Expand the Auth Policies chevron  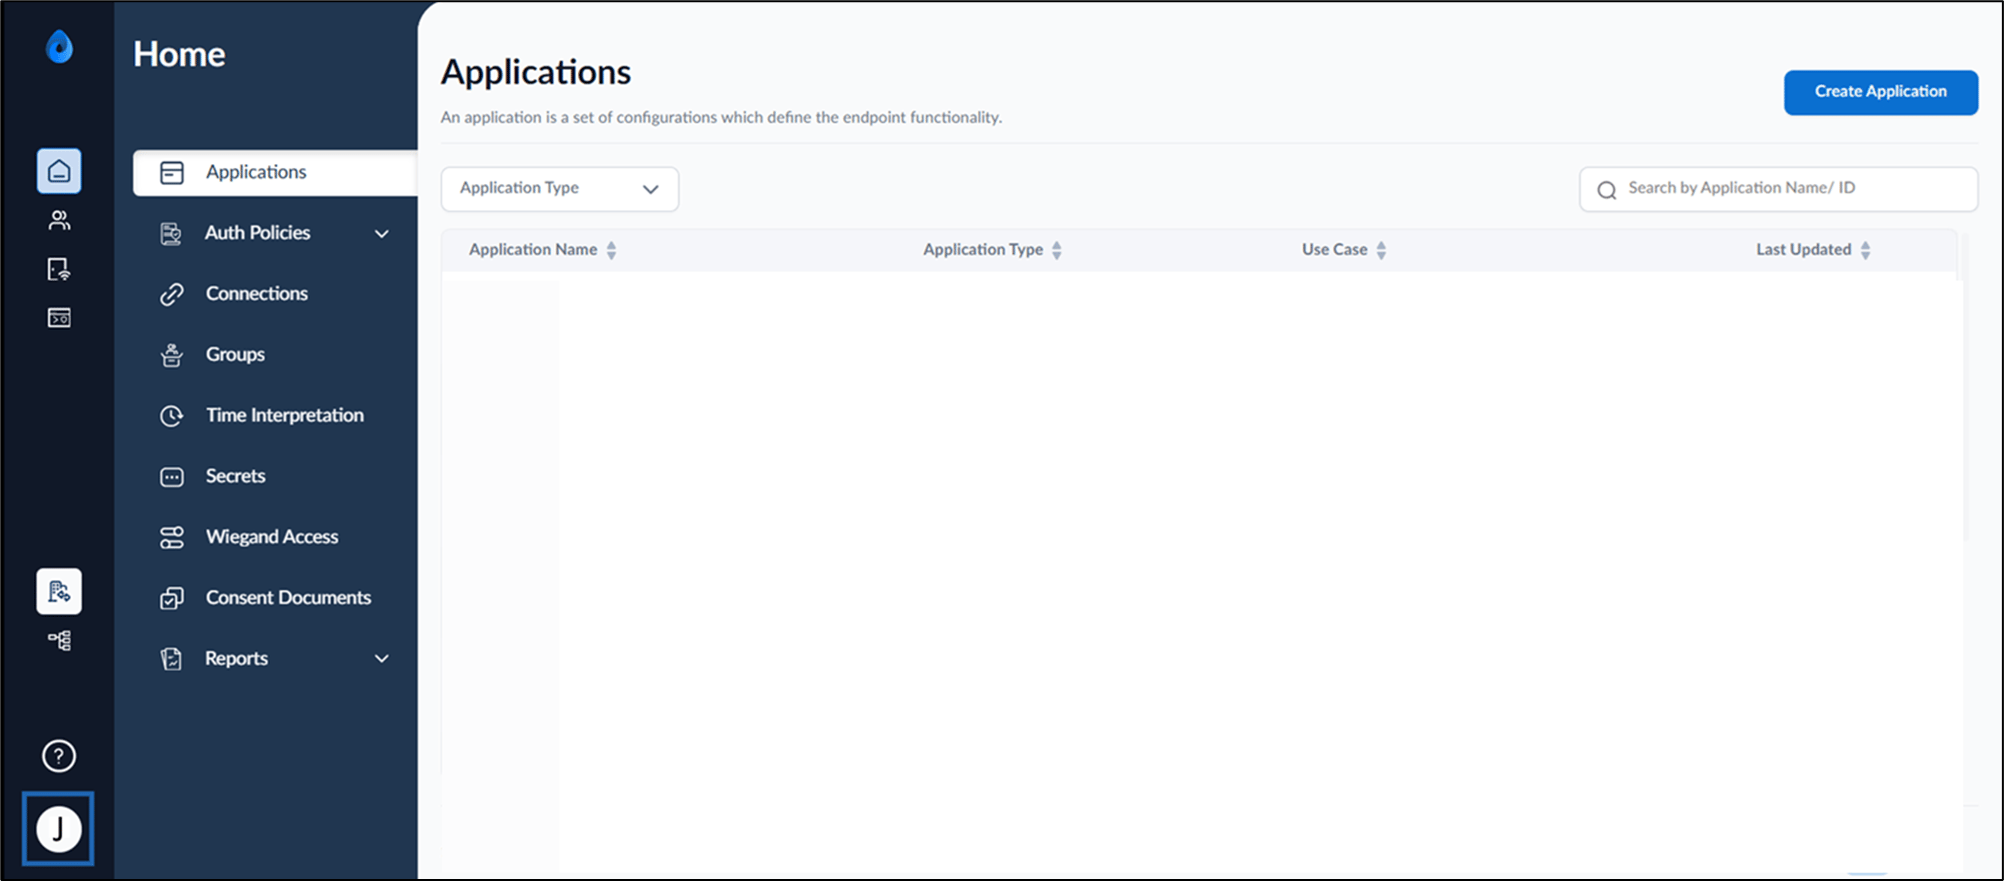tap(382, 233)
